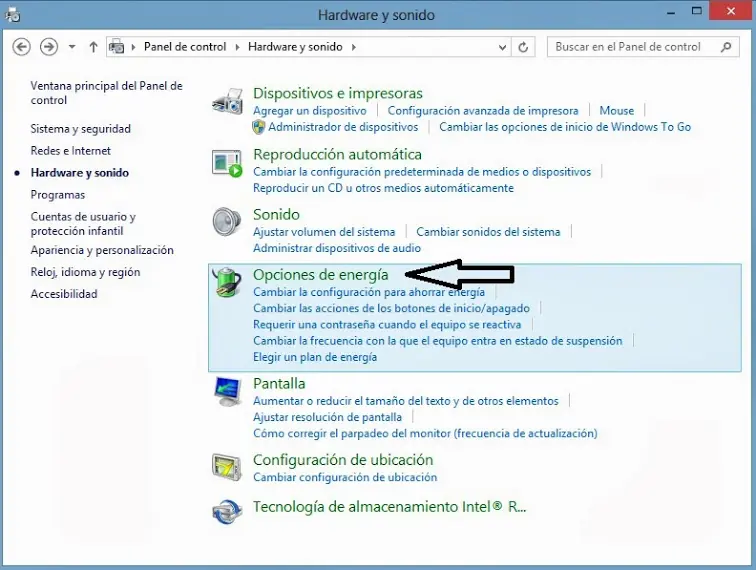
Task: Click Requerir una contraseña cuando el equipo se reactiva
Action: point(387,325)
